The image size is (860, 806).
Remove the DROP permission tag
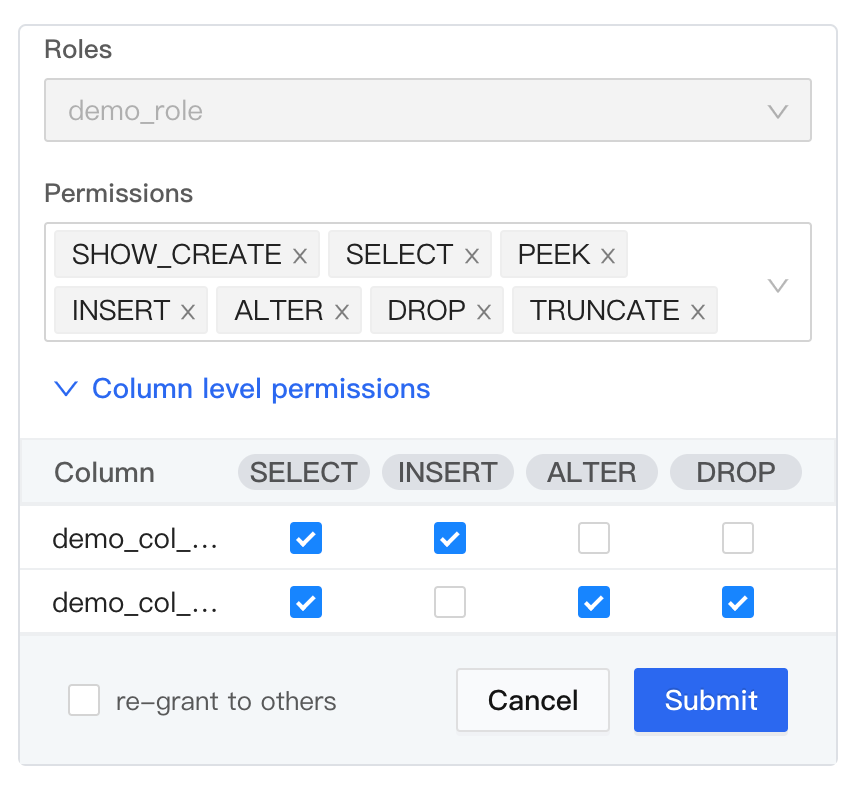[484, 312]
